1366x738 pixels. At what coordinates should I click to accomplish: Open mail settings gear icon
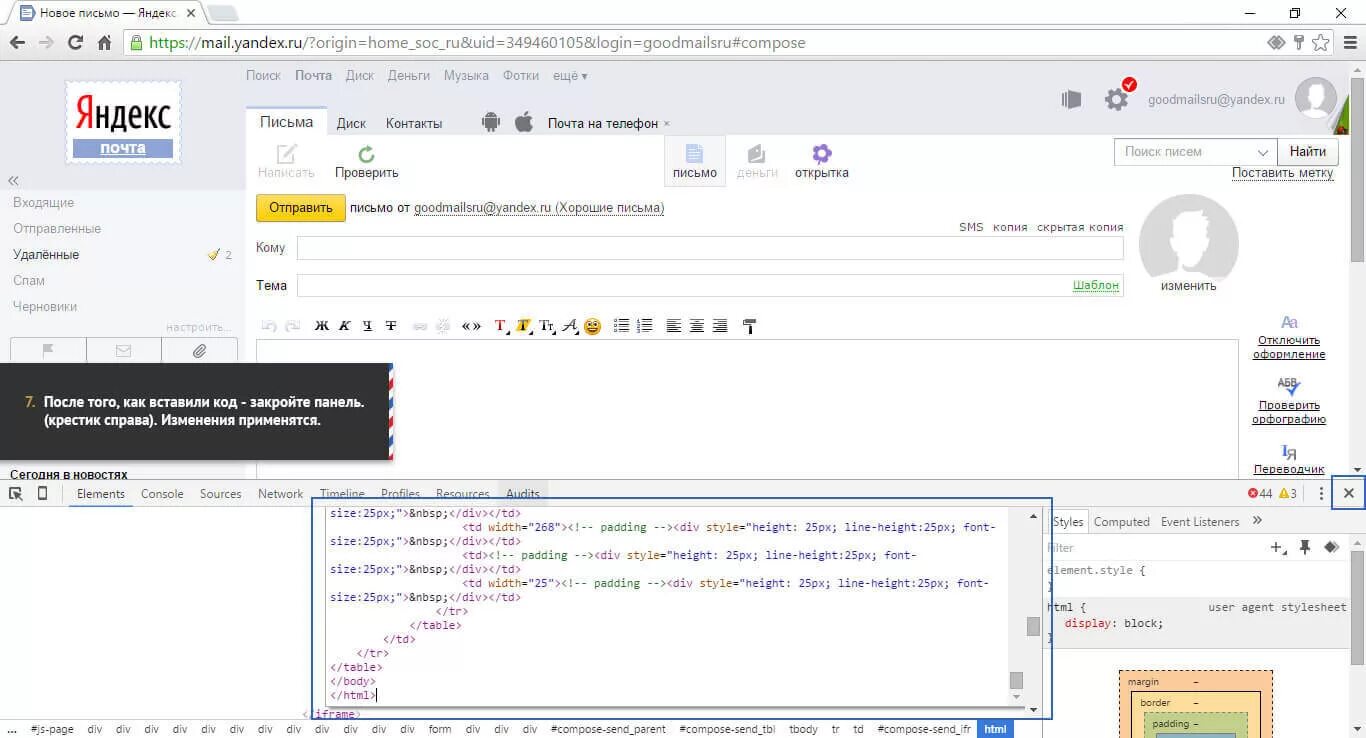tap(1117, 99)
